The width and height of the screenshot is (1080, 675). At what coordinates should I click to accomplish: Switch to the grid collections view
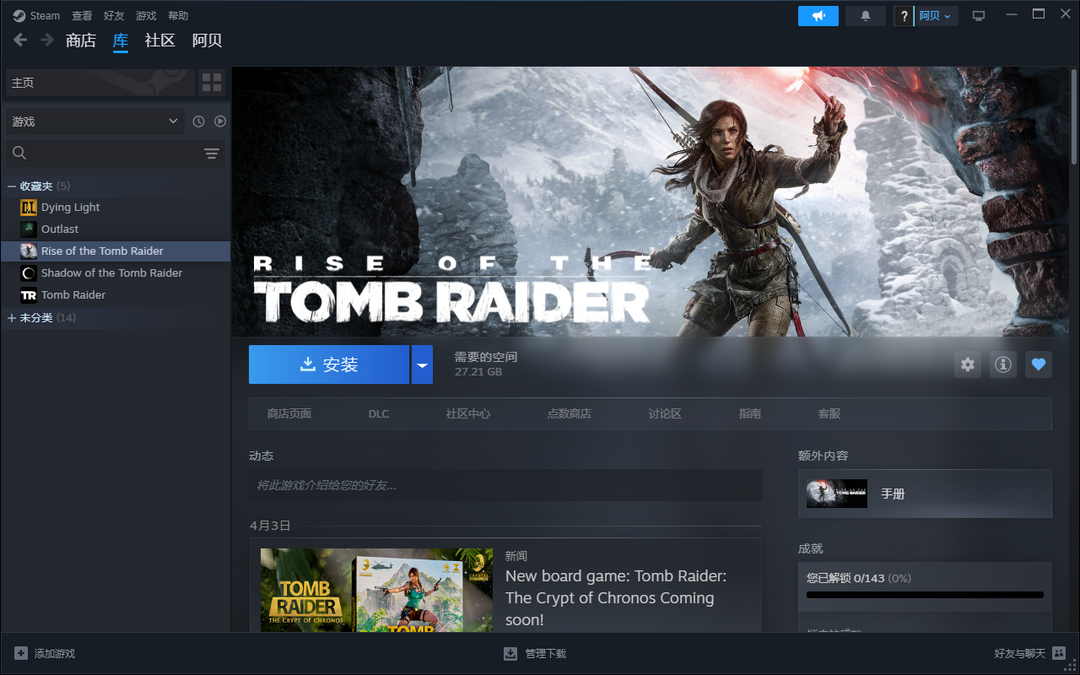point(212,83)
